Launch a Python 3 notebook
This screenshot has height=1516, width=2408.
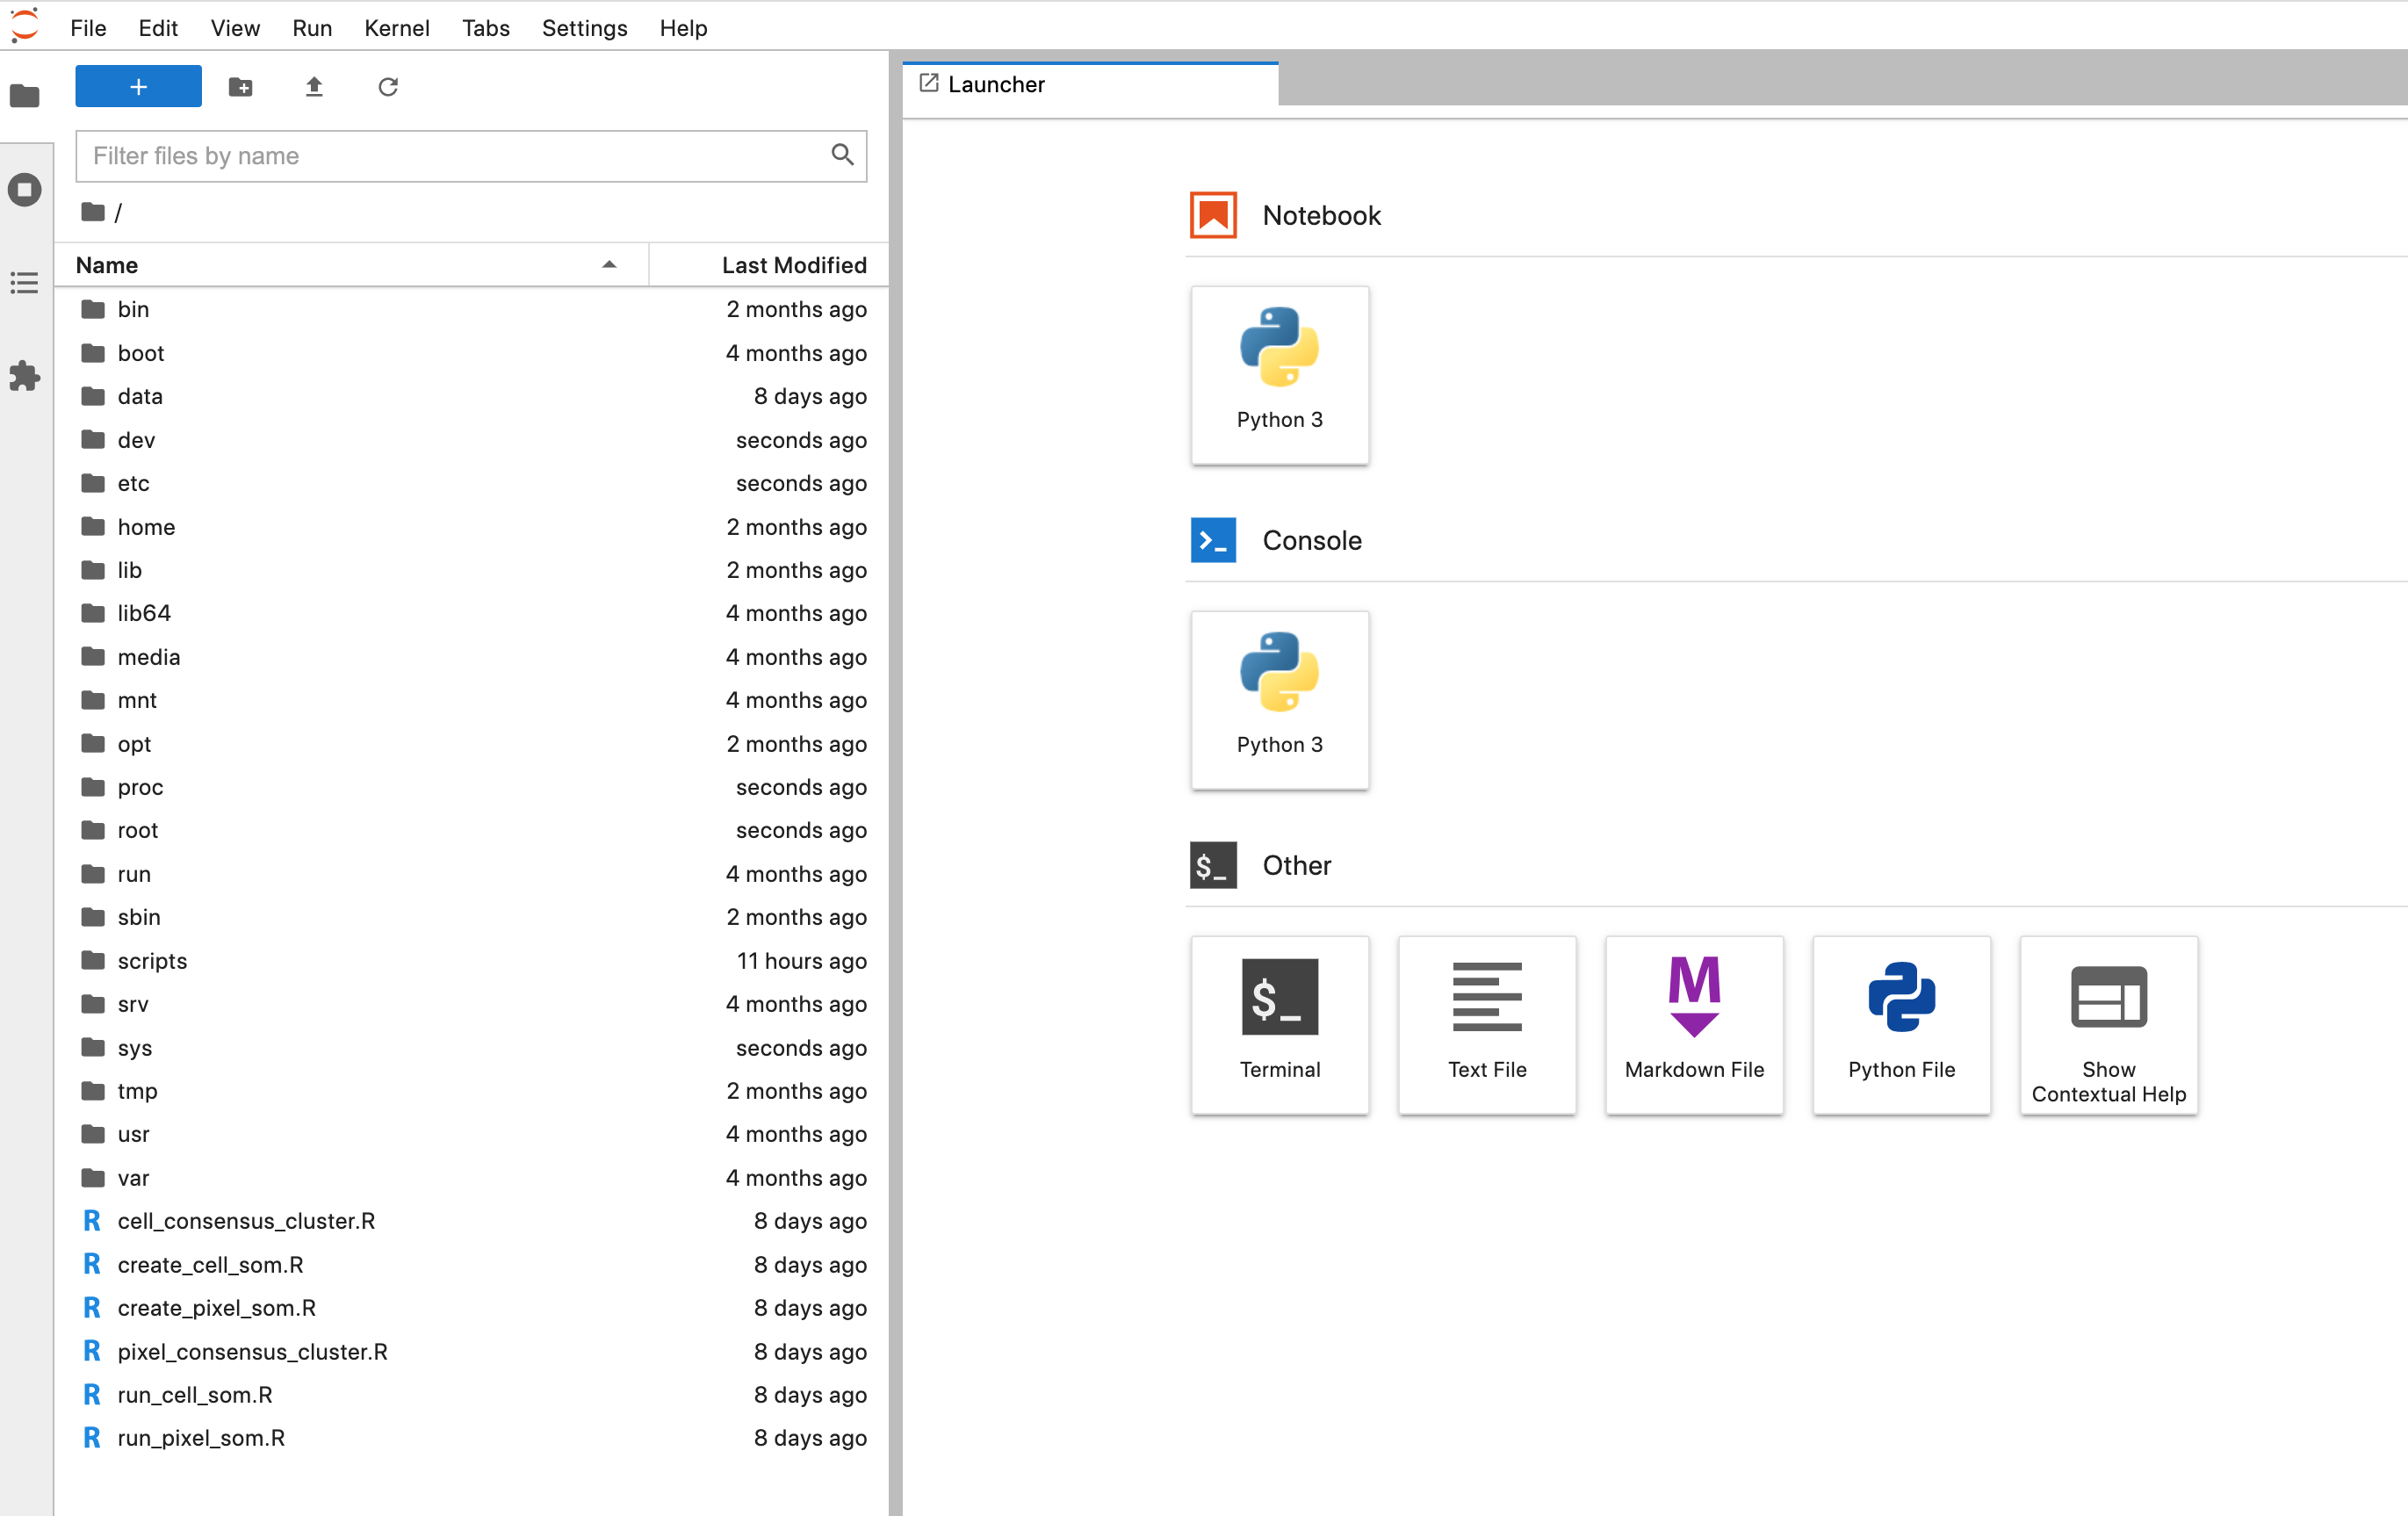click(1279, 375)
